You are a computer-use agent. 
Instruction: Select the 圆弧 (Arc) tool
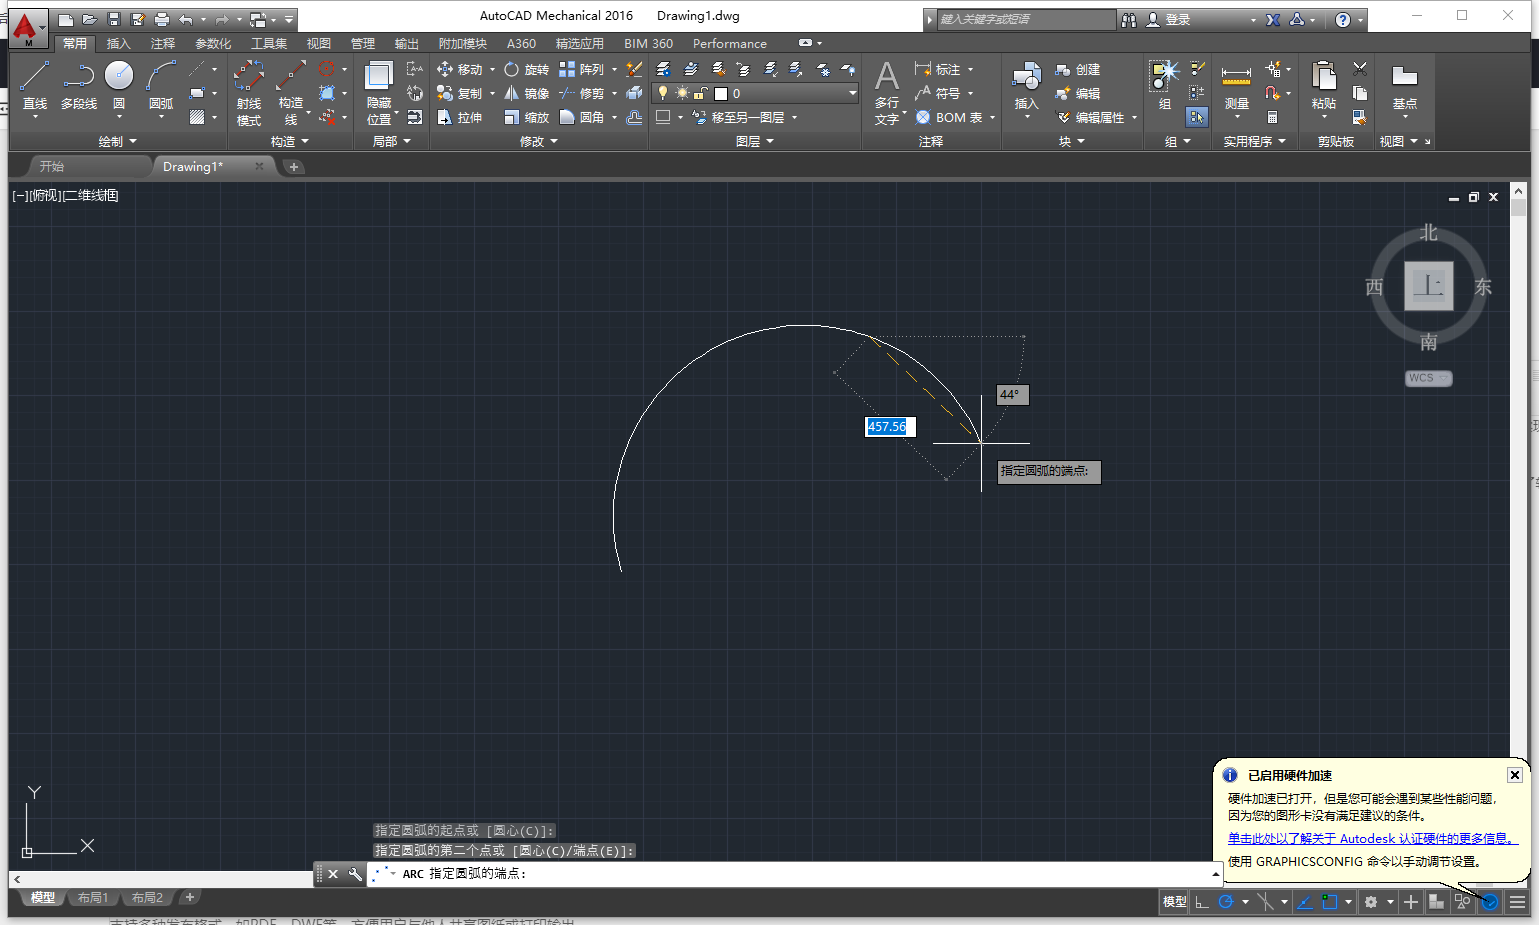click(x=161, y=85)
